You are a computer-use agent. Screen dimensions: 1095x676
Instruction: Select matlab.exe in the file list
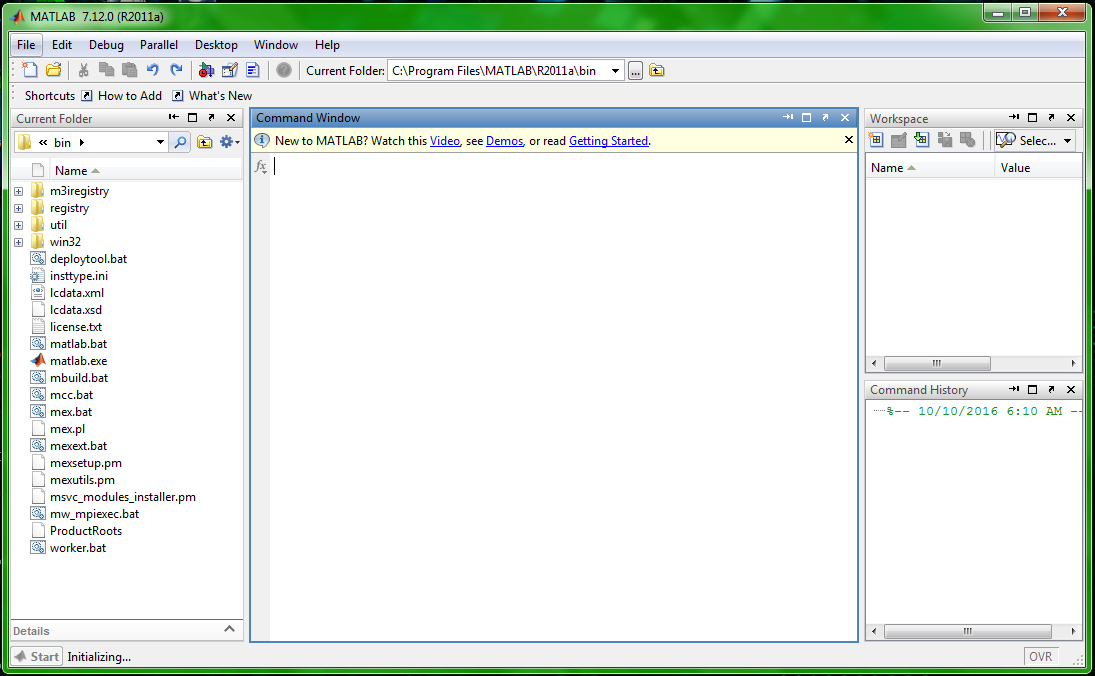tap(78, 361)
